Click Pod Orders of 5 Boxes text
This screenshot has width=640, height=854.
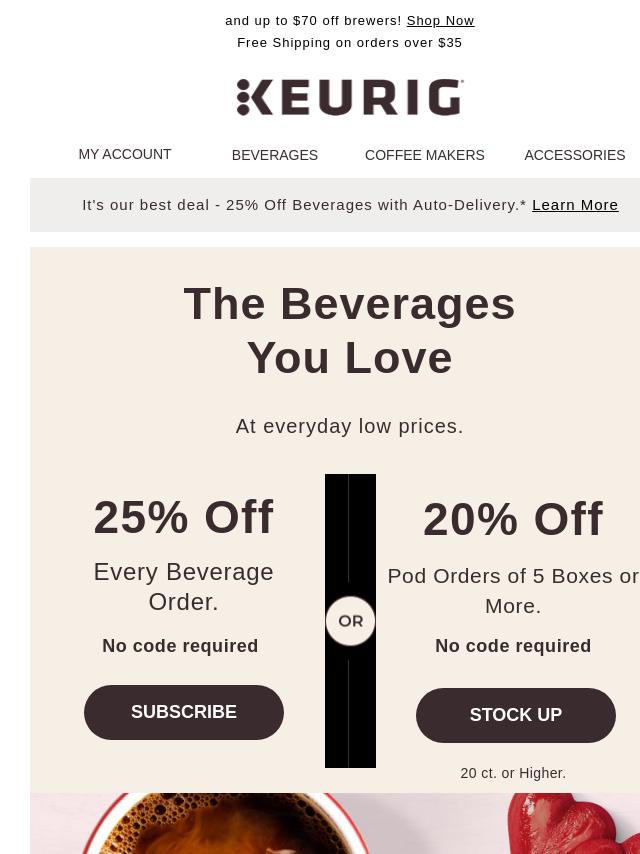pos(513,591)
